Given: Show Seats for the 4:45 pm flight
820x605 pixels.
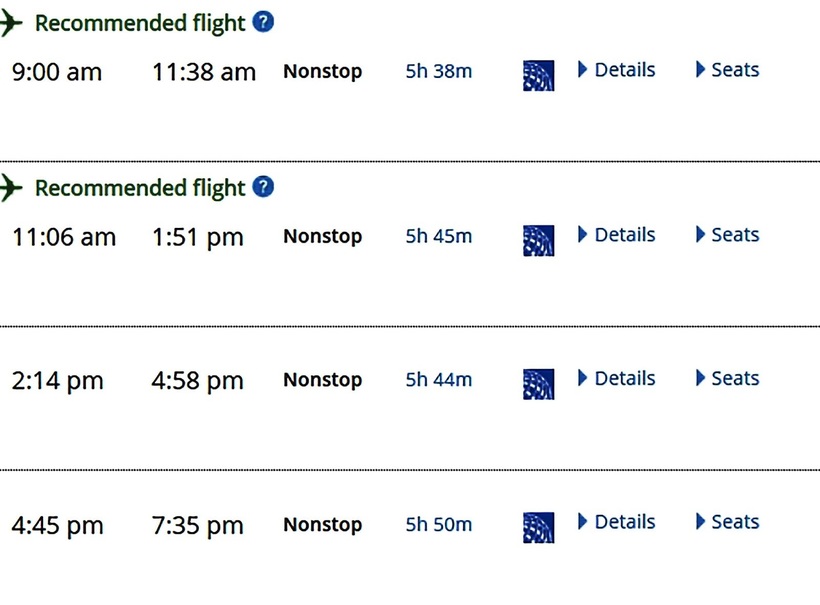Looking at the screenshot, I should click(x=727, y=522).
